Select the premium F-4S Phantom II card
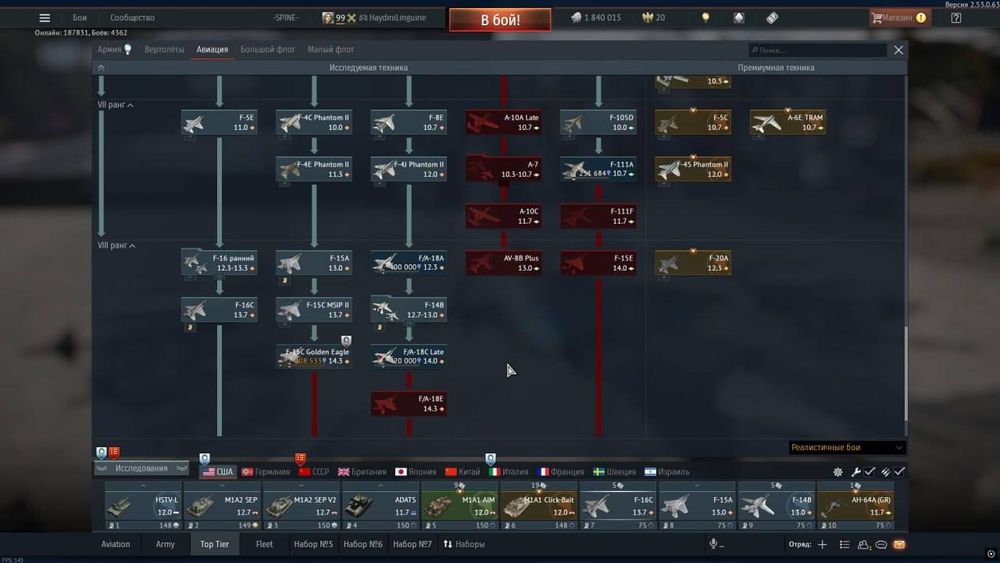Screen dimensions: 1000x563 coord(693,169)
